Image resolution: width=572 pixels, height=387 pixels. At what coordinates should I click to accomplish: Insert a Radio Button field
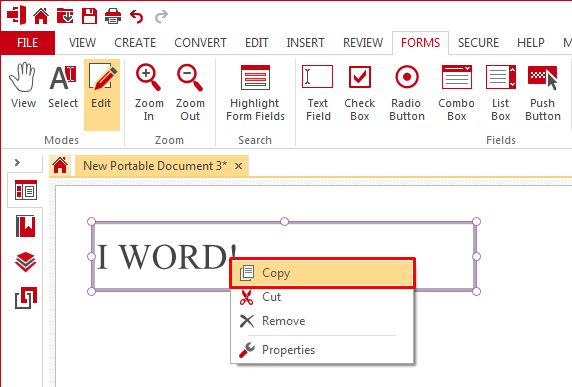tap(407, 93)
